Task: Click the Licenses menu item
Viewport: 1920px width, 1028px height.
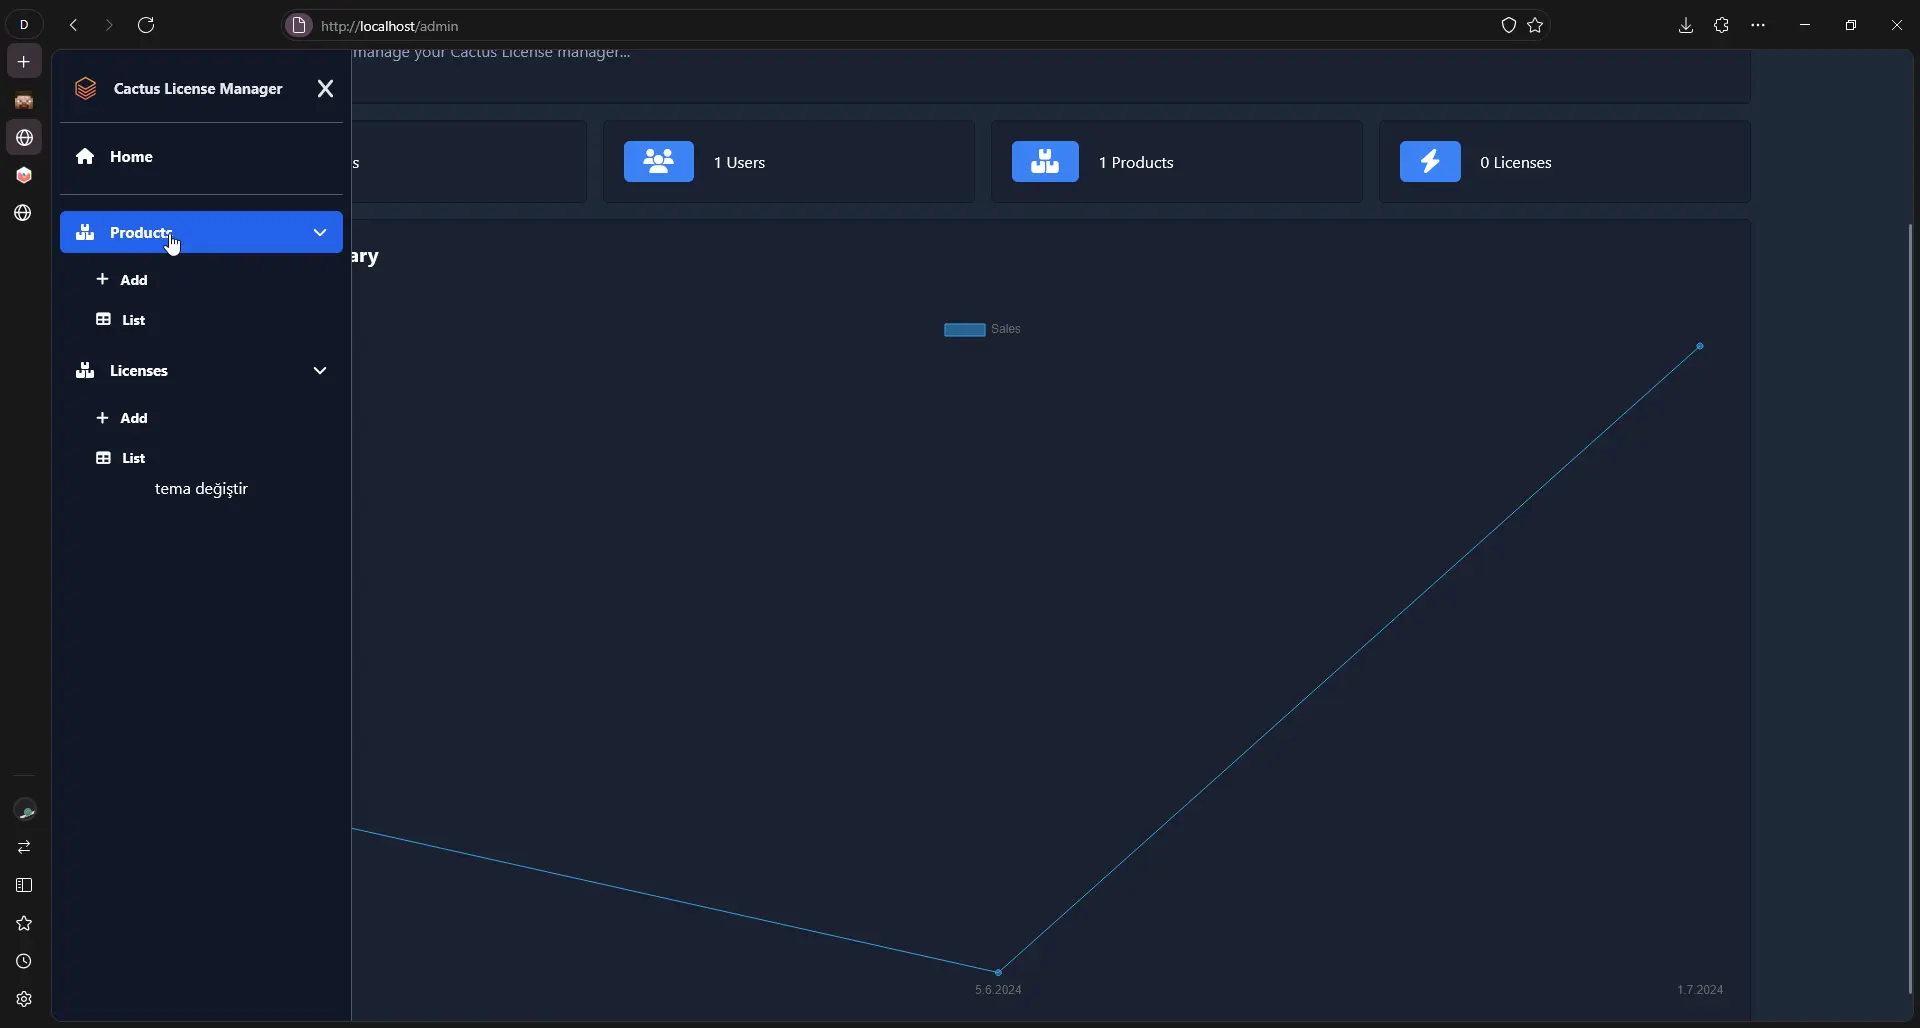Action: coord(201,371)
